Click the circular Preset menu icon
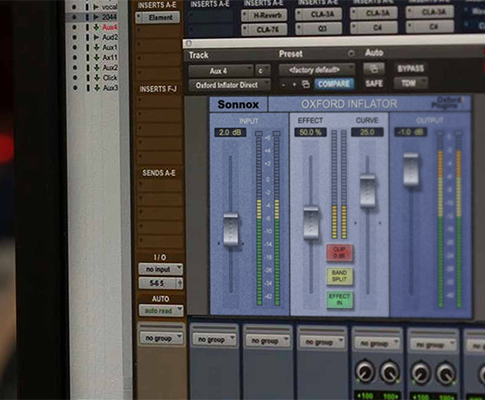The height and width of the screenshot is (400, 485). [351, 53]
